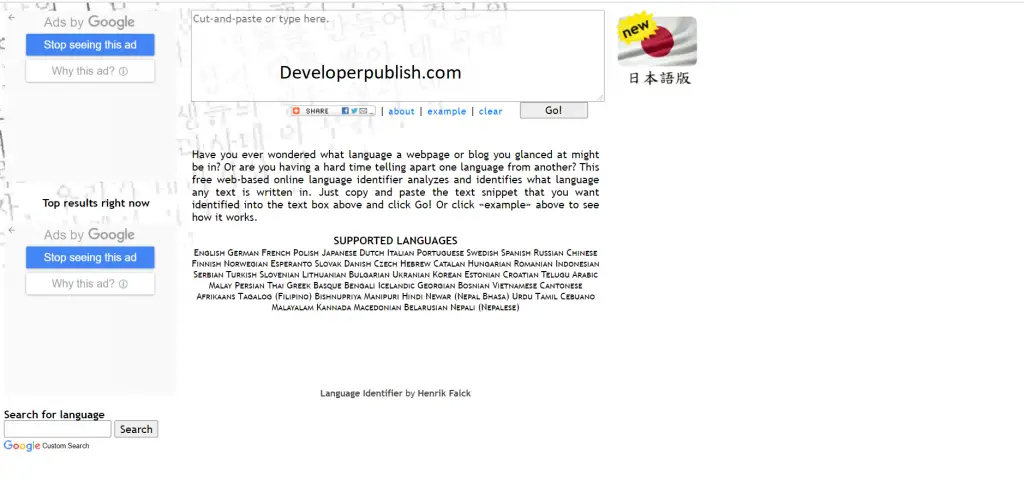Click 'French' in supported languages
The image size is (1024, 481).
(276, 253)
